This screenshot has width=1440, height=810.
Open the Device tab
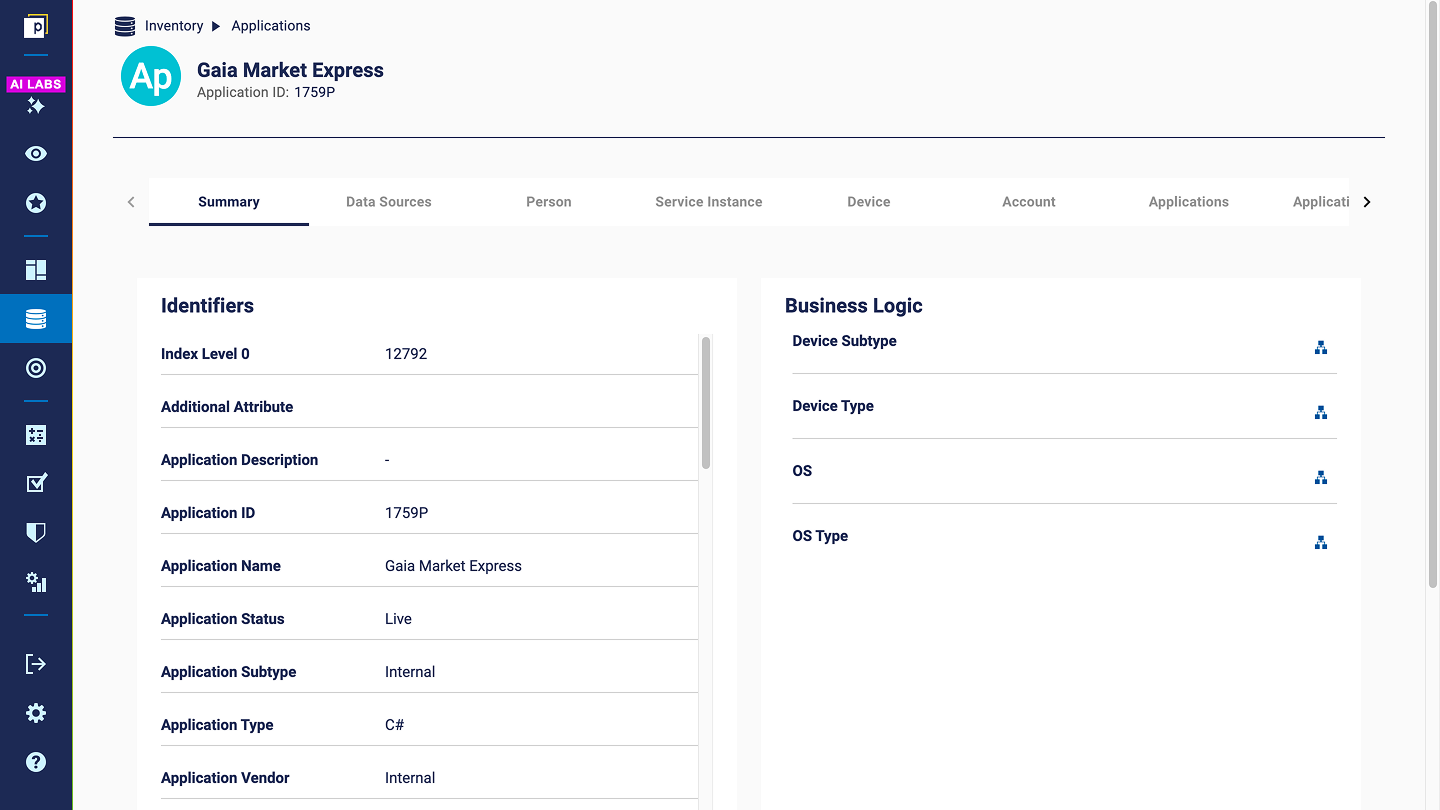[x=869, y=202]
